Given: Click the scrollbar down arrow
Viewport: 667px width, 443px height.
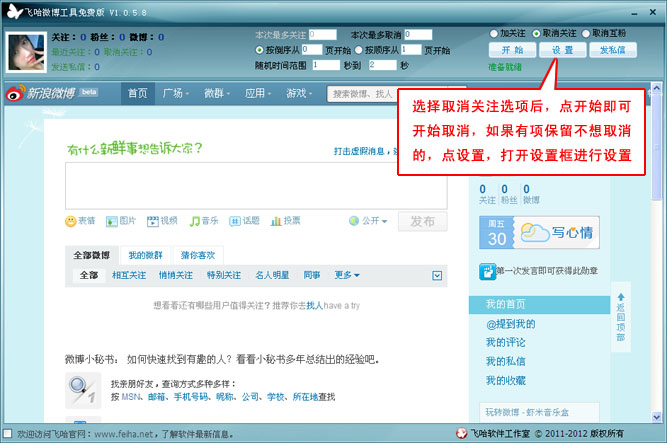Looking at the screenshot, I should [656, 417].
